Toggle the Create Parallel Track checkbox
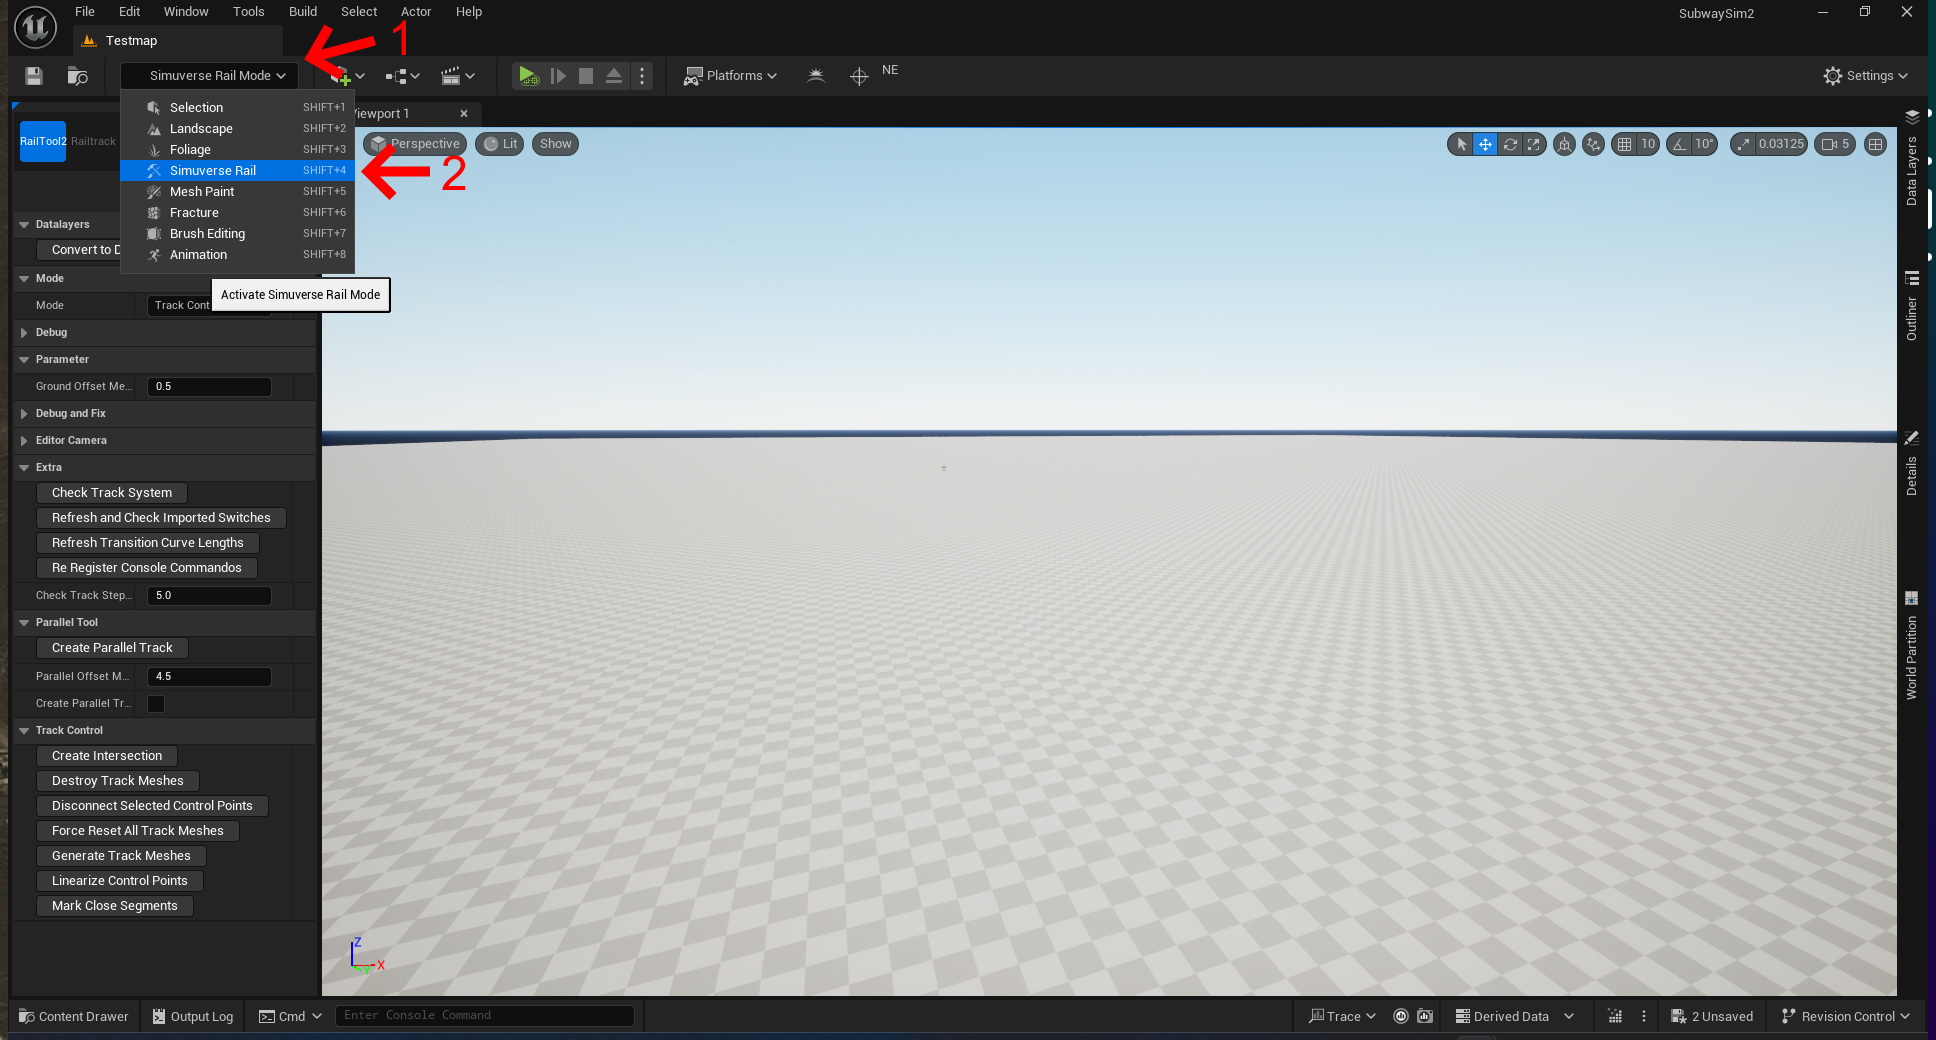The image size is (1936, 1040). coord(156,704)
